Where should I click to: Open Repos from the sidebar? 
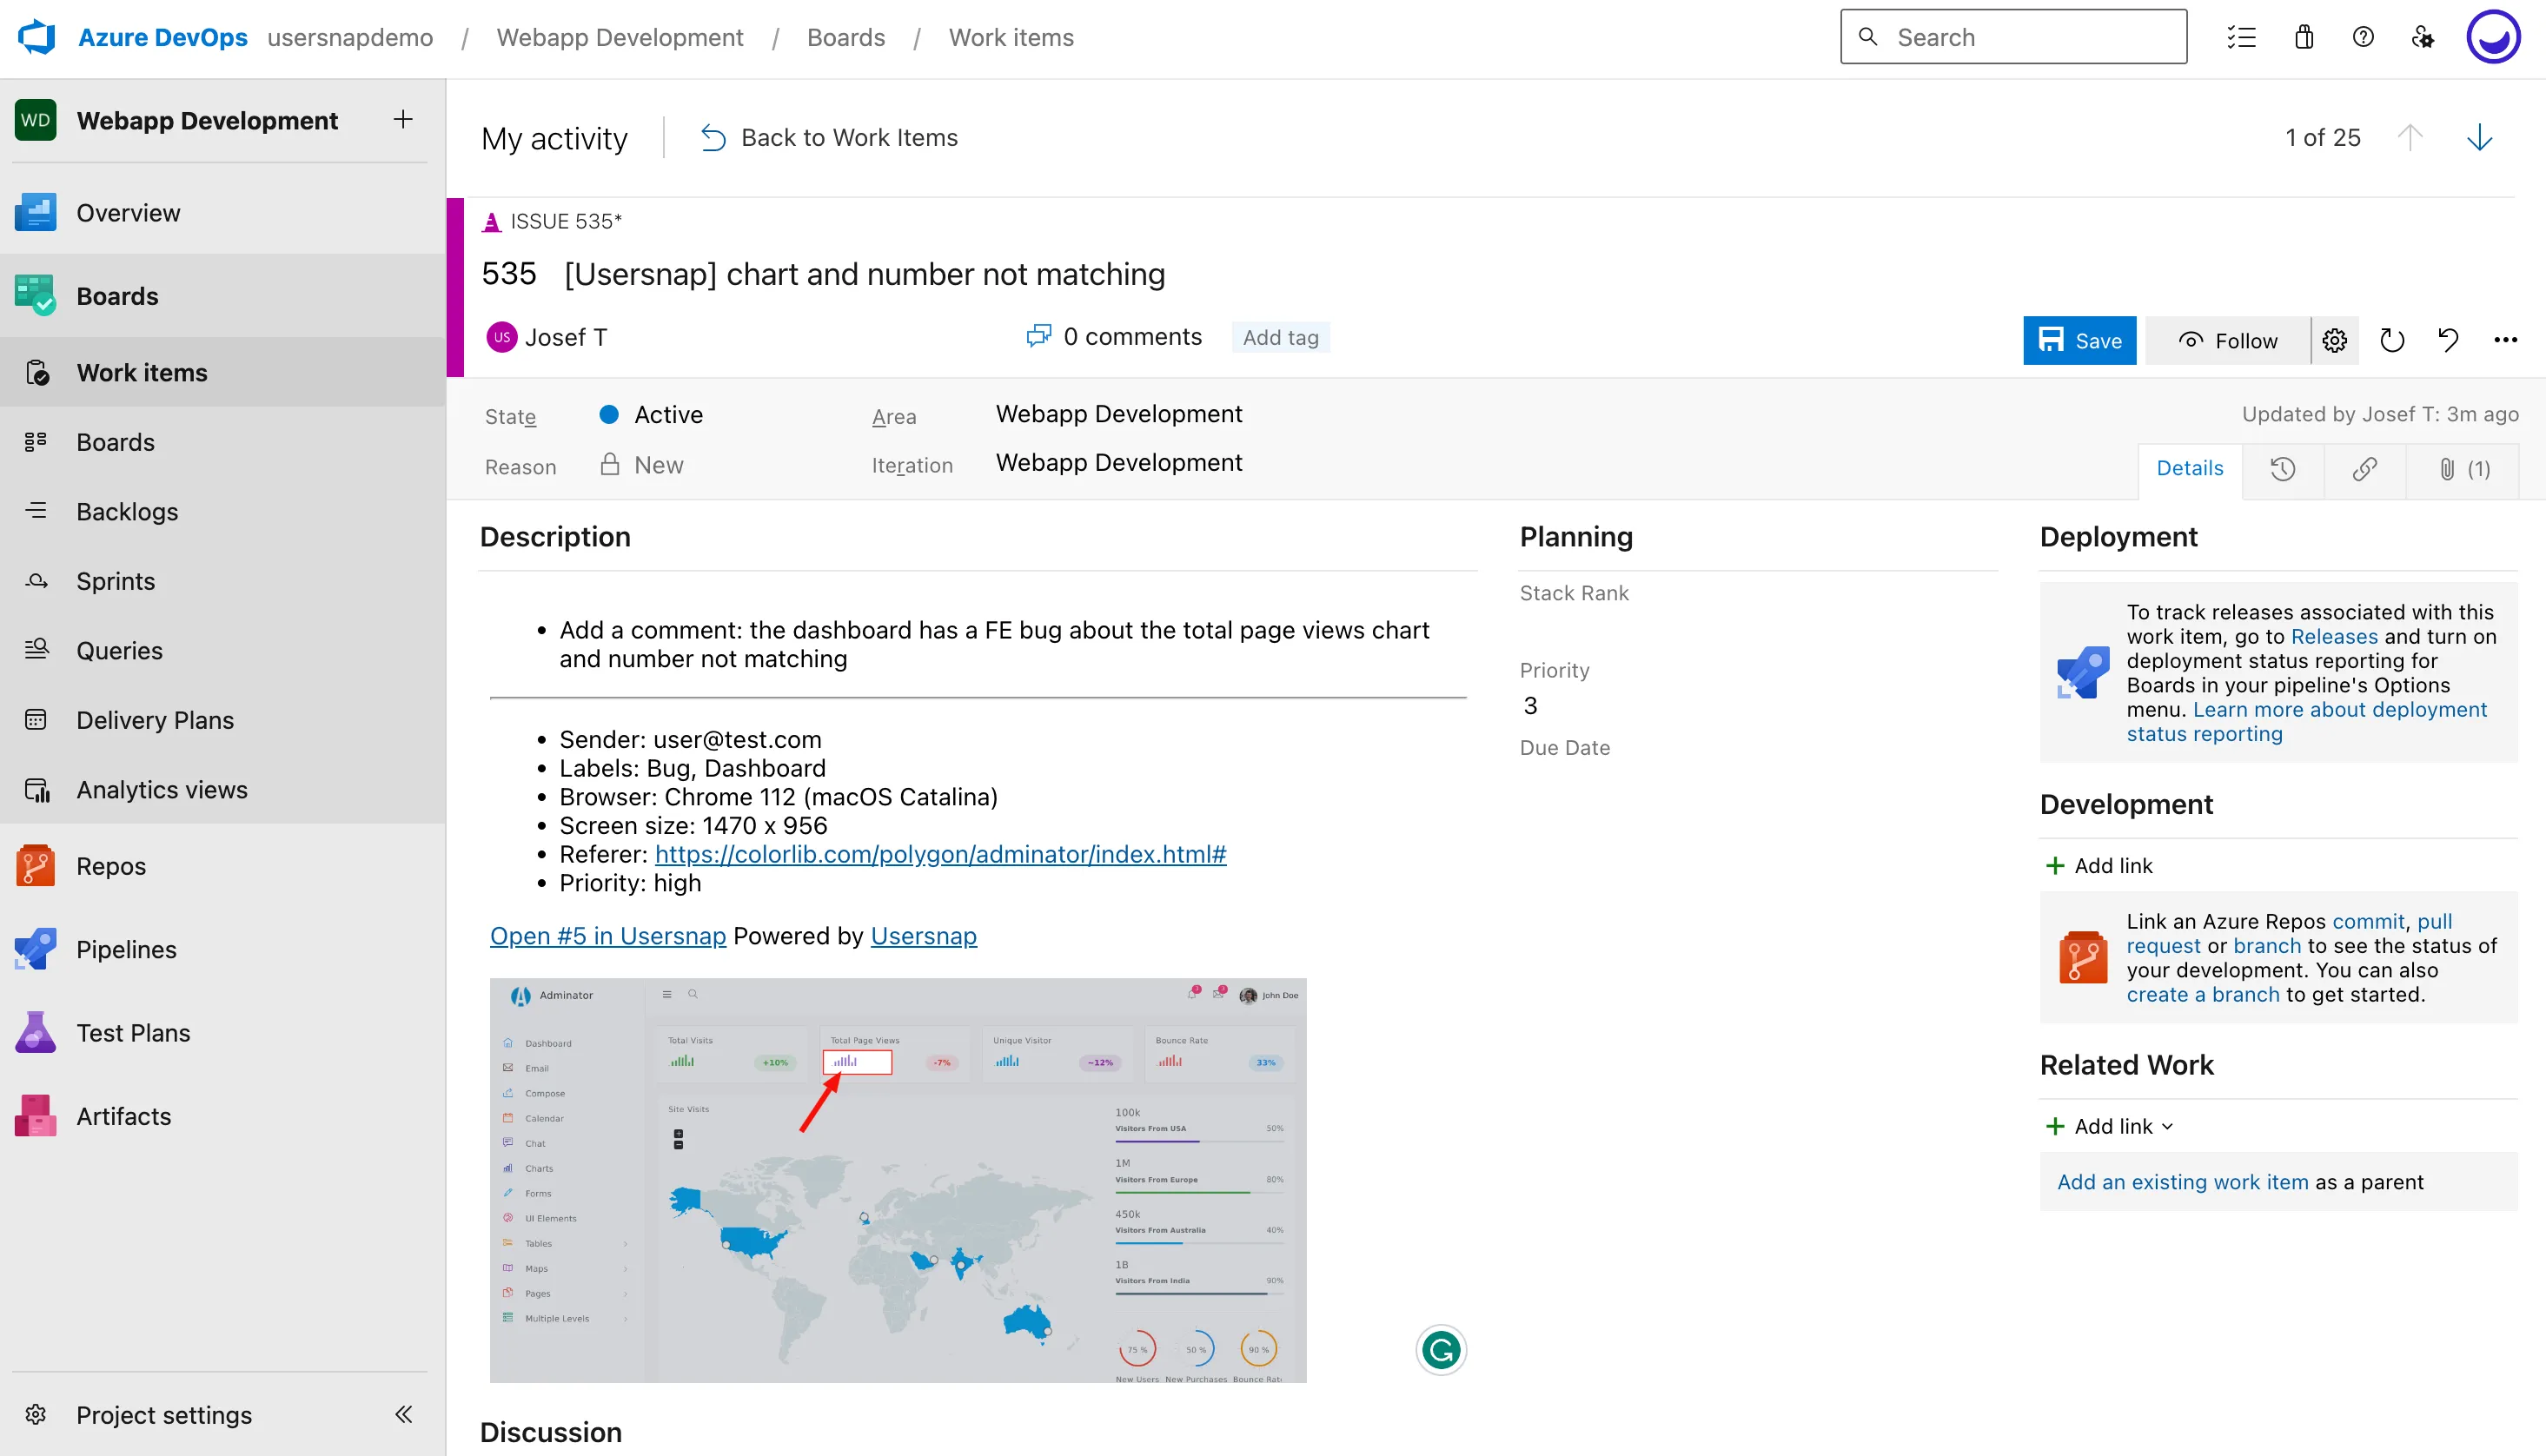pos(110,866)
